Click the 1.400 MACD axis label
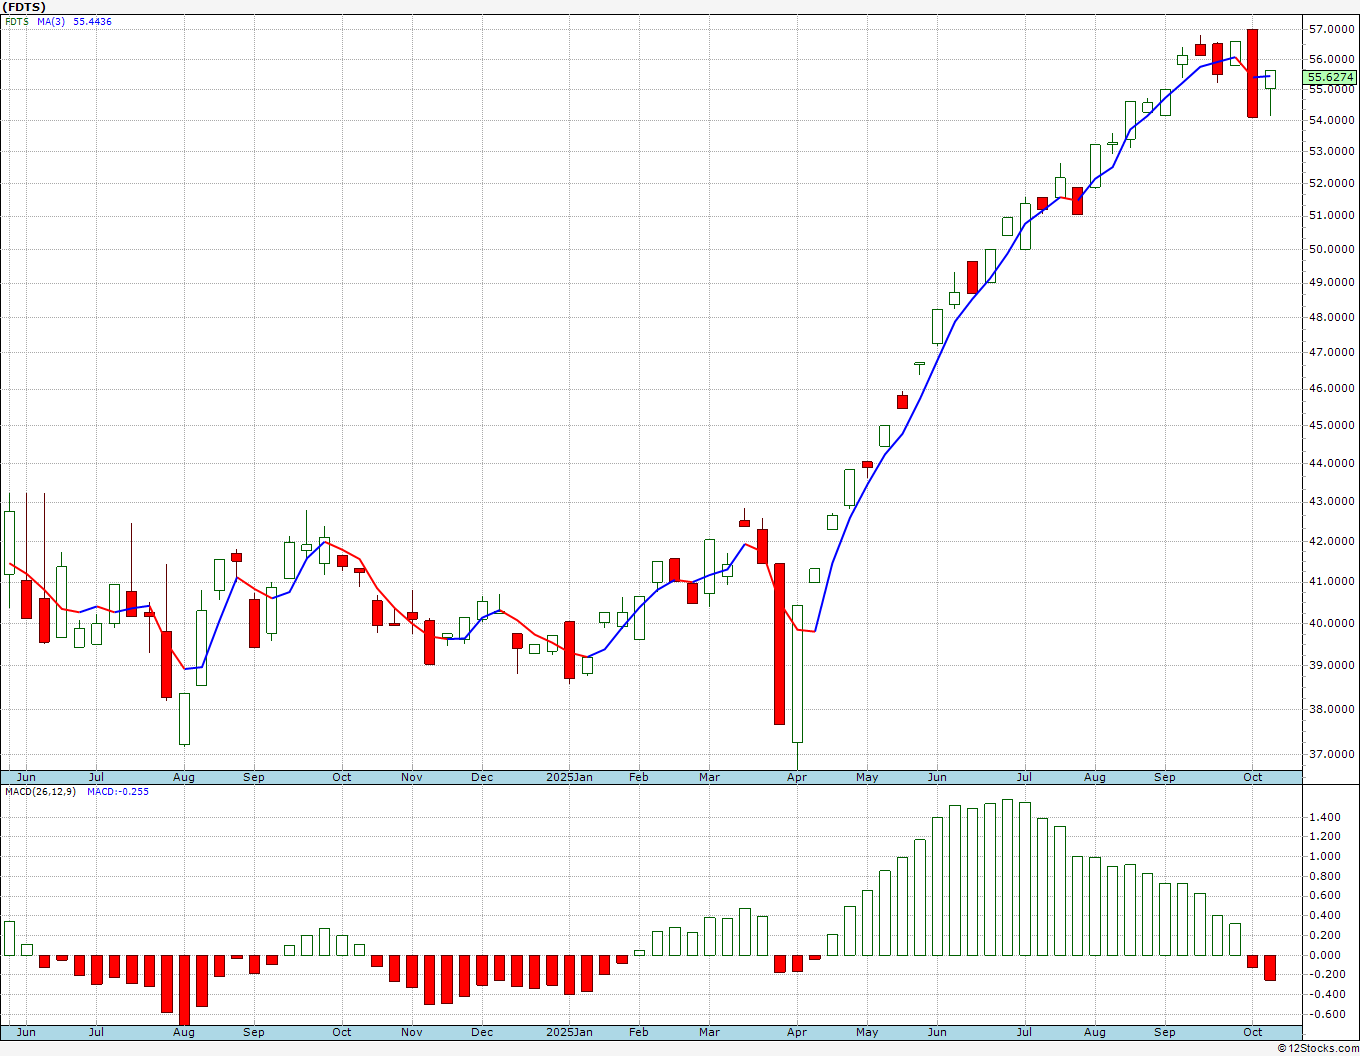1360x1056 pixels. pos(1323,817)
